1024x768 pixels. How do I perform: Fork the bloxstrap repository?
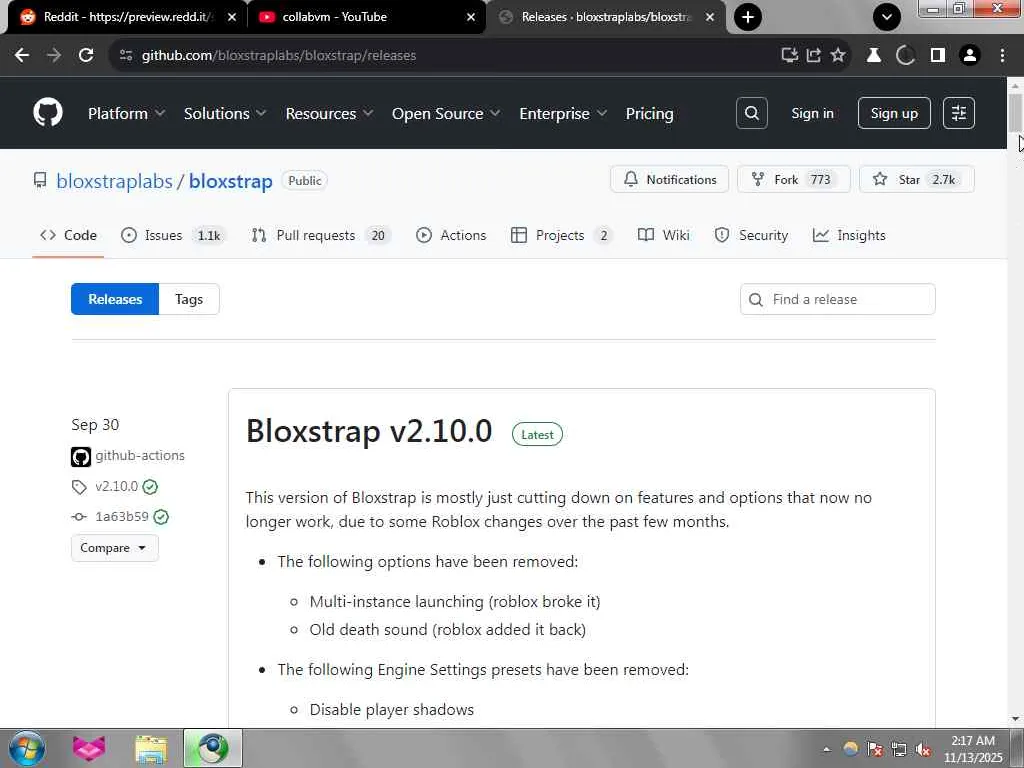coord(793,179)
